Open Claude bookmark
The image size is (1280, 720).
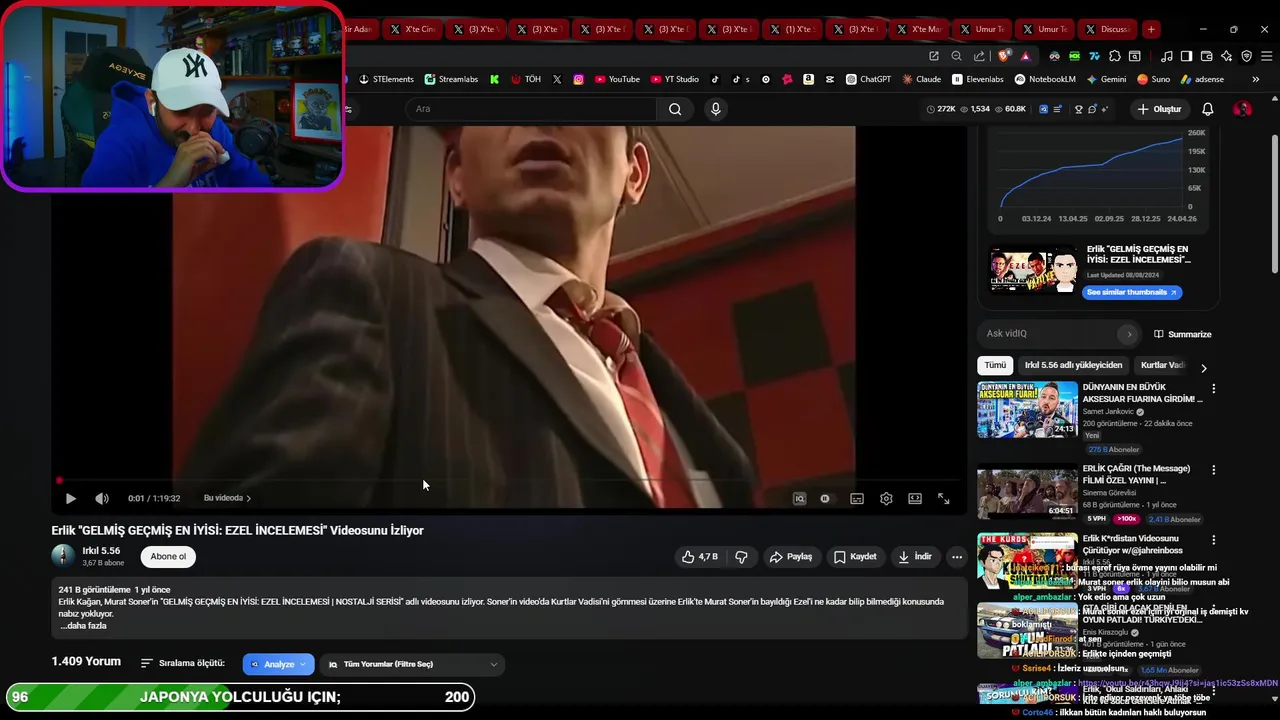coord(921,79)
